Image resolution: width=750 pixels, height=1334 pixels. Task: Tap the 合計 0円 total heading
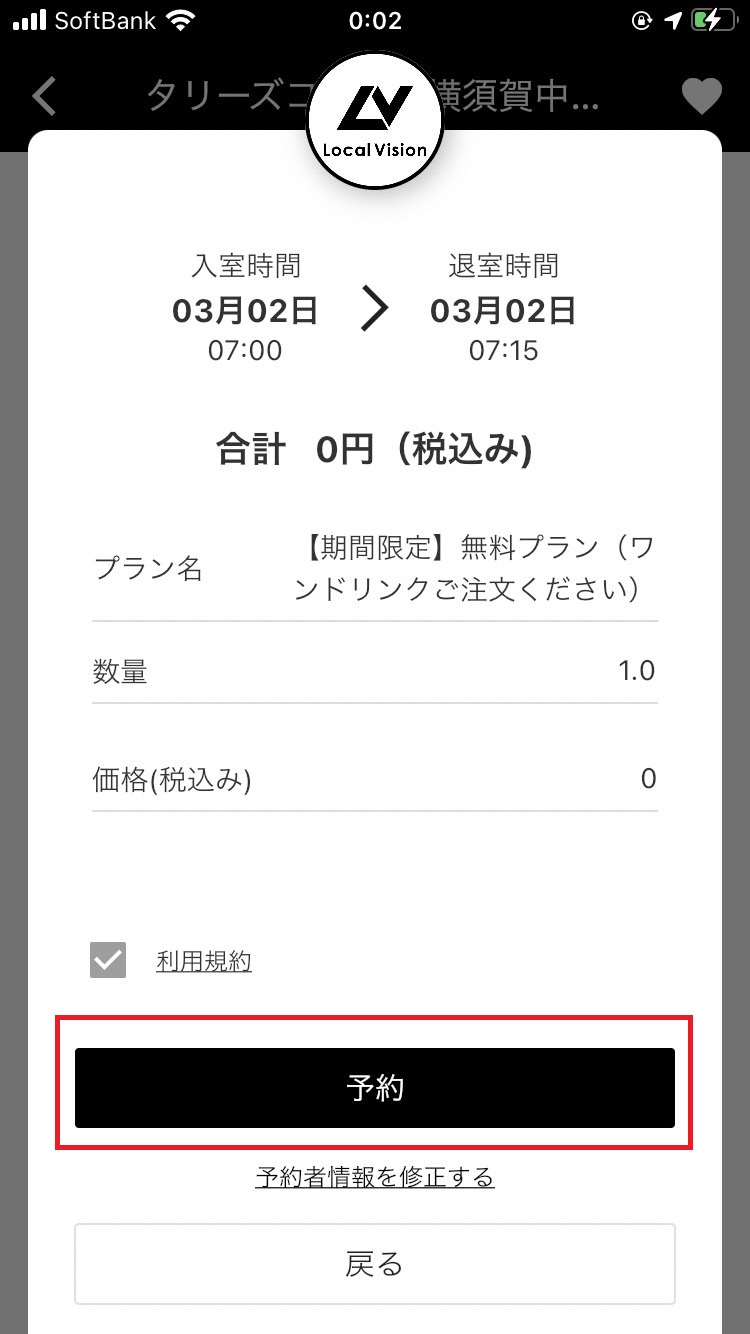375,451
